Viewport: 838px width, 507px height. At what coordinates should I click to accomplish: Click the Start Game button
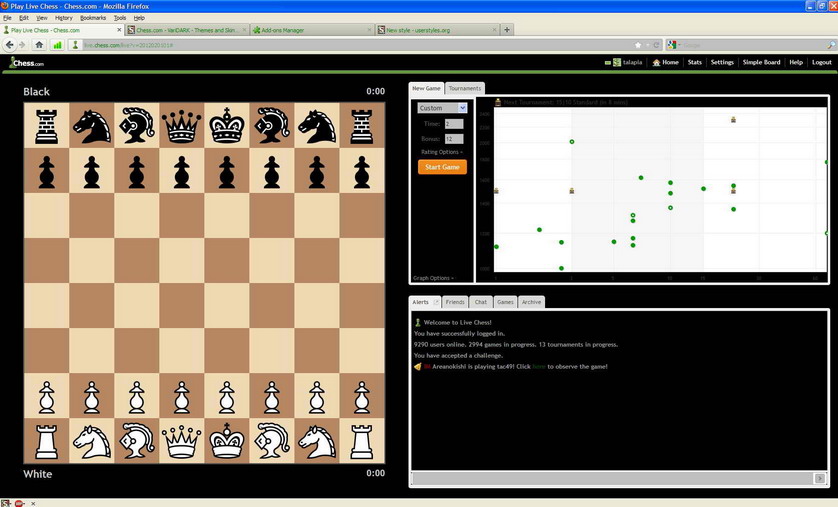[442, 167]
